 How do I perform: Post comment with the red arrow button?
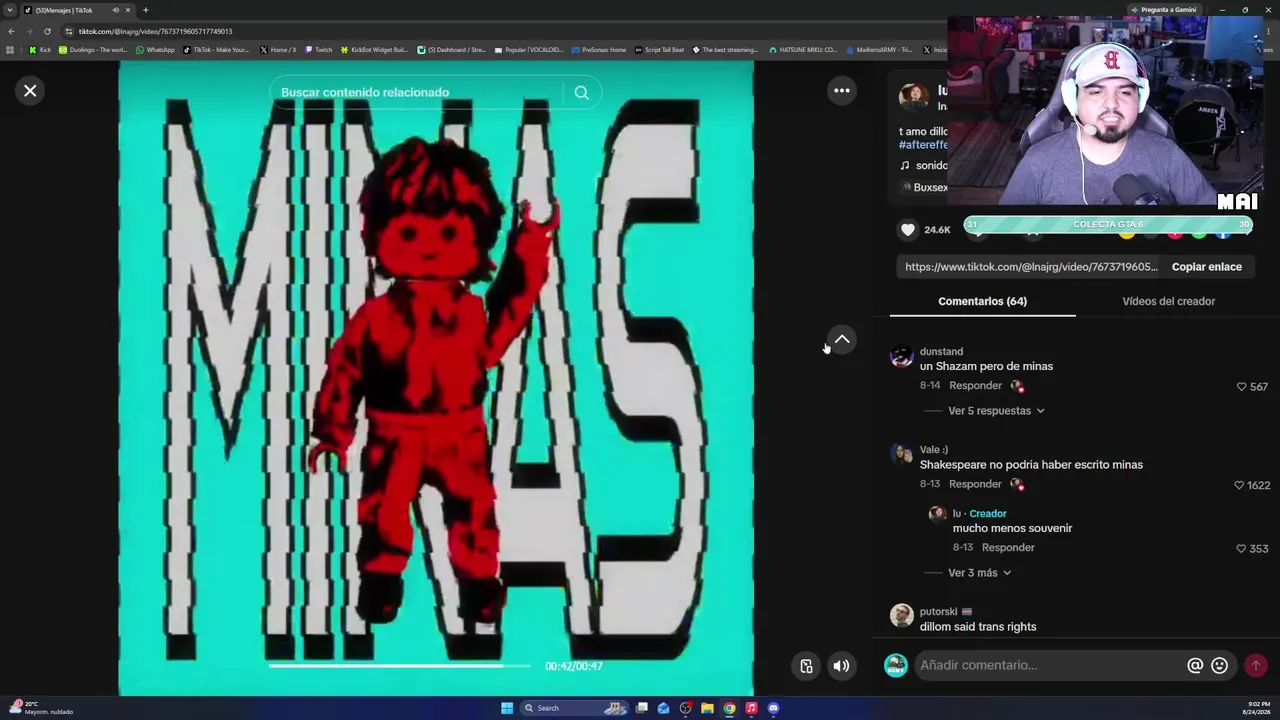tap(1255, 665)
